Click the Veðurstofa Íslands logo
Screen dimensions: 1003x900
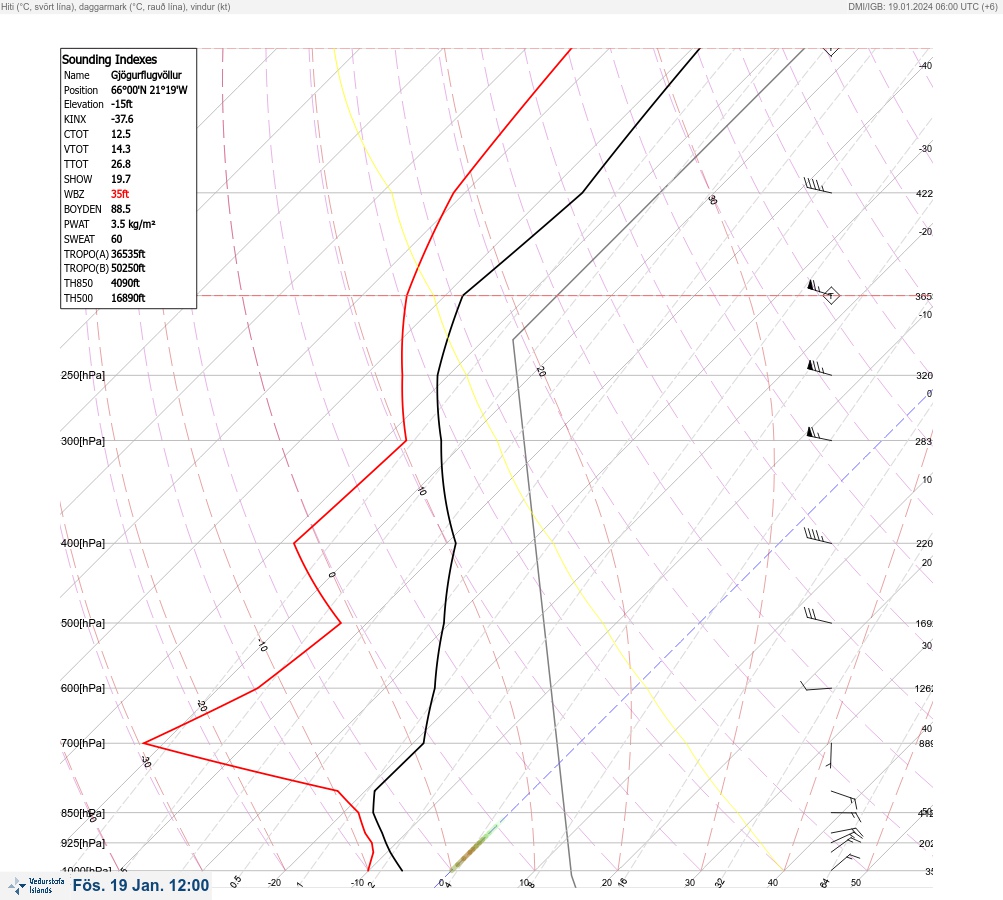(36, 886)
